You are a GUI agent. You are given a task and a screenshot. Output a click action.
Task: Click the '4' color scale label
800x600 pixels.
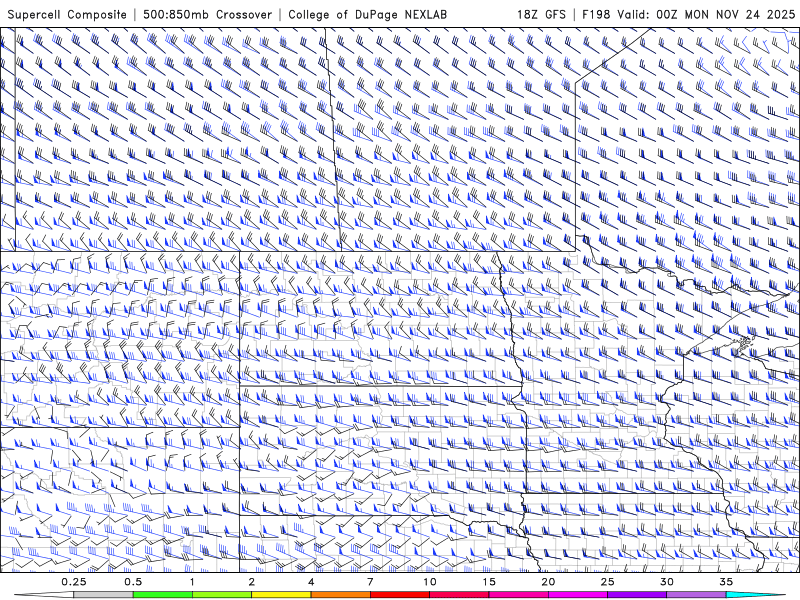point(311,582)
